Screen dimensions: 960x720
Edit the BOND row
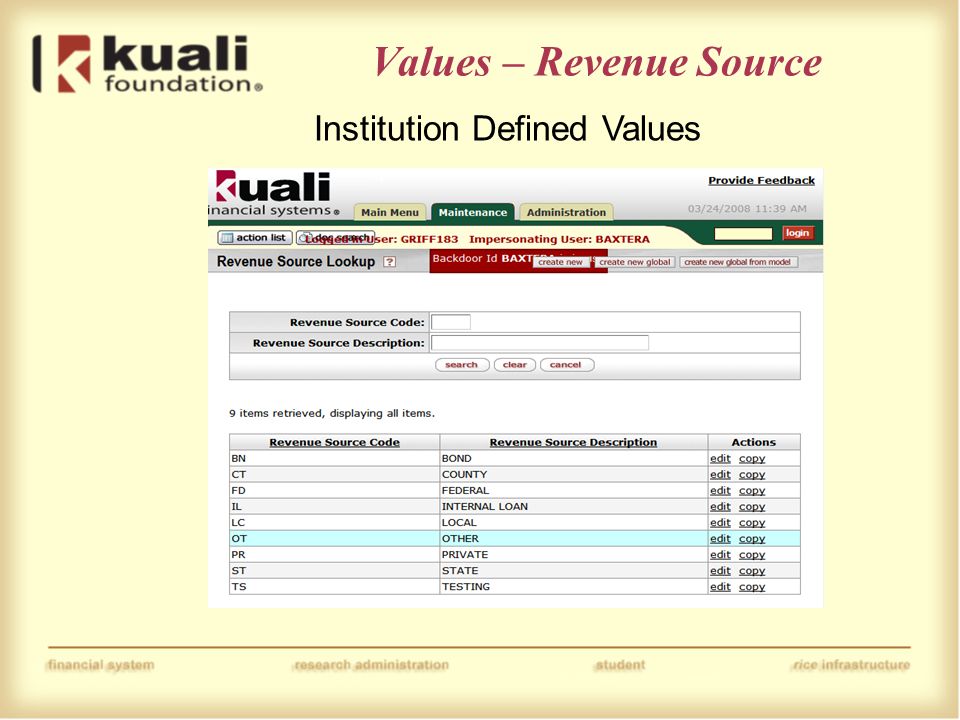(x=720, y=459)
